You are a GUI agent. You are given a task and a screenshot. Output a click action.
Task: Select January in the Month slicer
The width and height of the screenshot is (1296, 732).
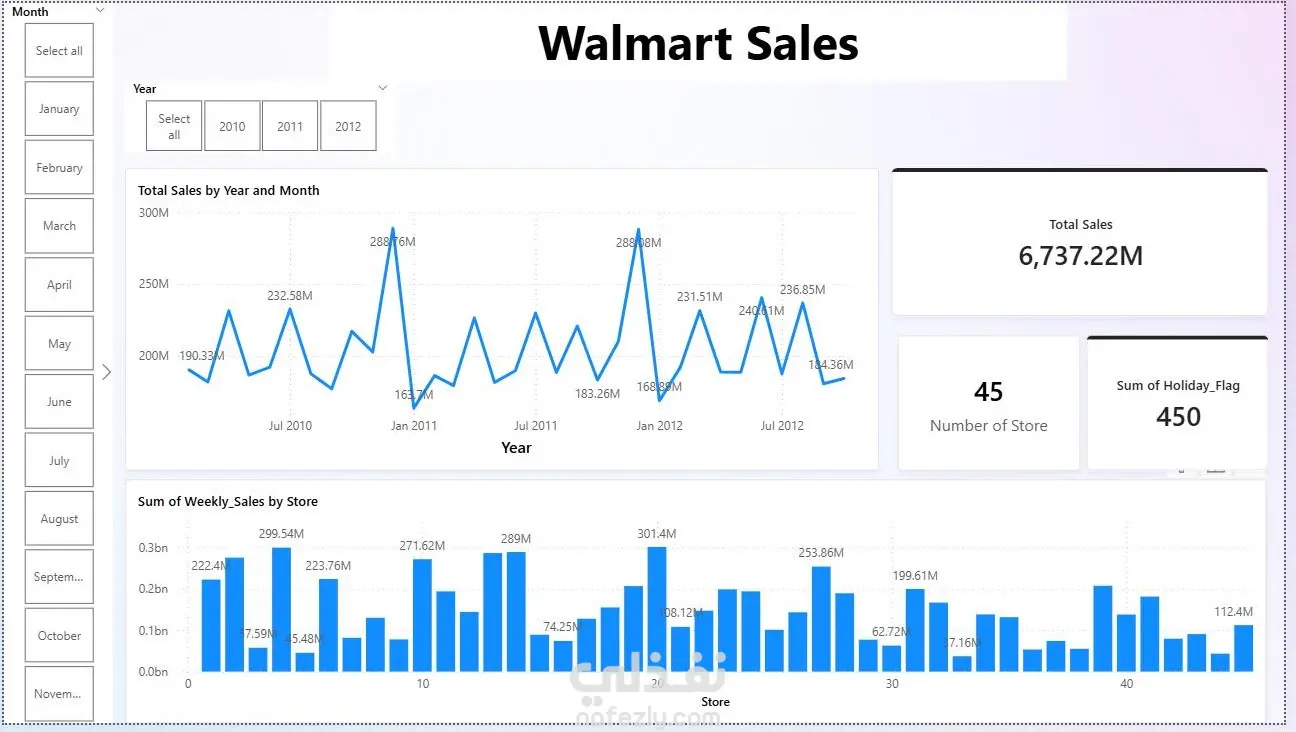coord(59,109)
